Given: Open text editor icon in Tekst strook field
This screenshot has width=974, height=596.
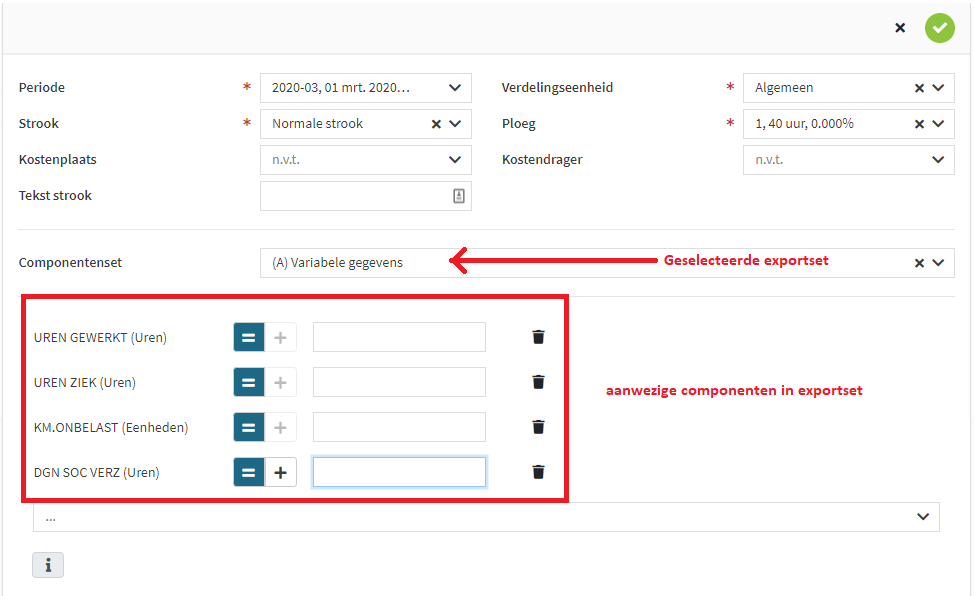Looking at the screenshot, I should point(458,196).
